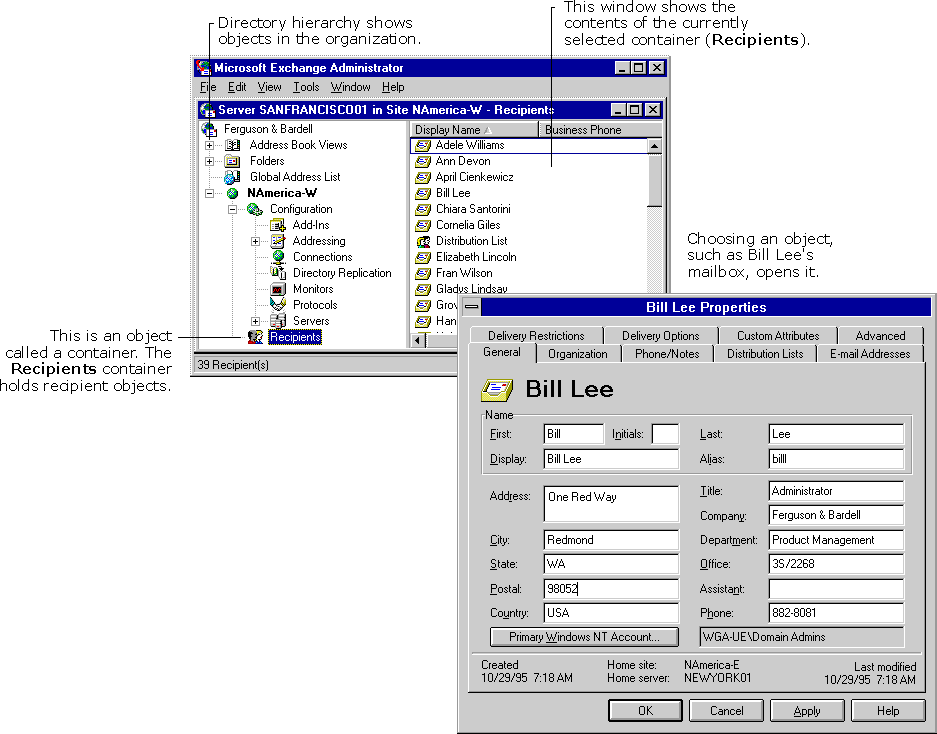Click the Ferguson & Bardell organization icon
This screenshot has width=937, height=734.
209,129
